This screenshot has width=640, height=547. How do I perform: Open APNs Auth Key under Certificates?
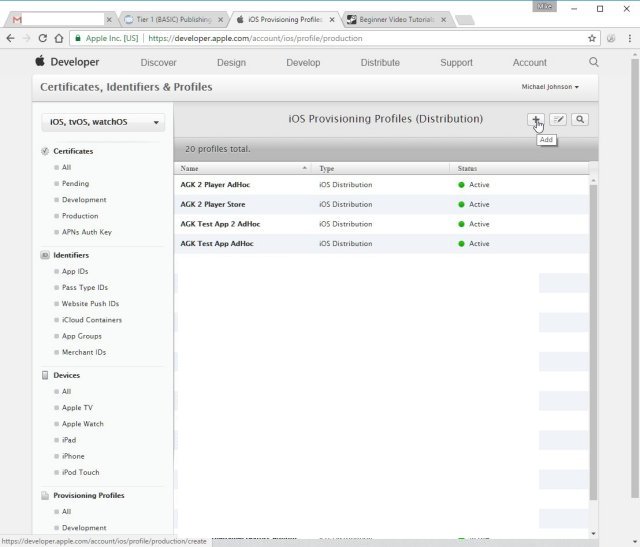87,232
